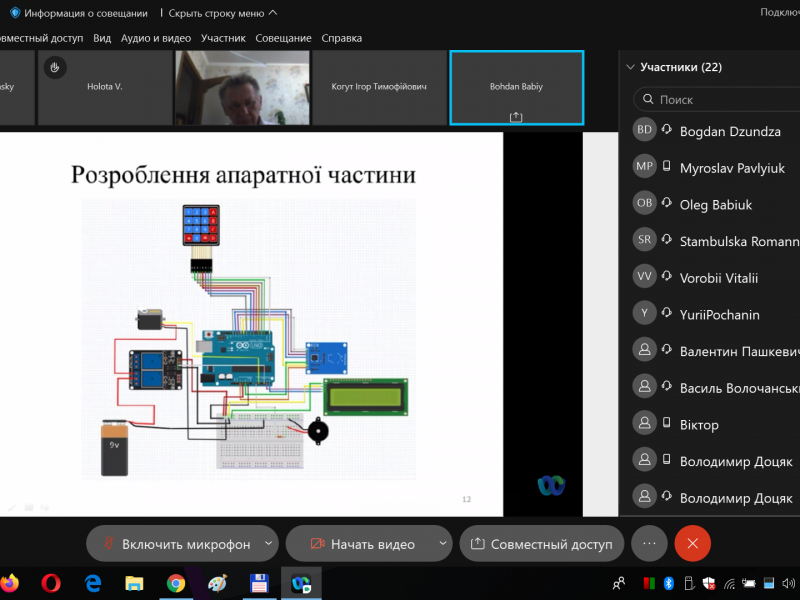Open audio options arrow next to microphone button
The width and height of the screenshot is (800, 600).
[268, 543]
